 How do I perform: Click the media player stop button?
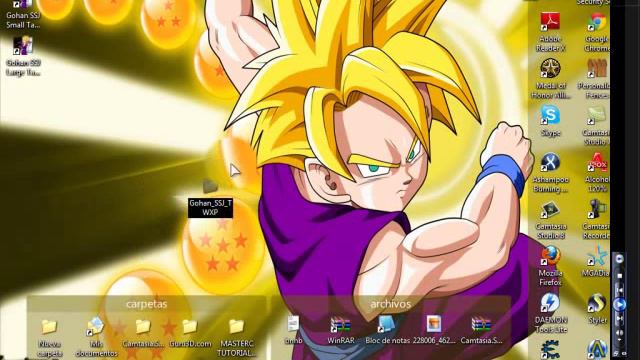click(619, 276)
